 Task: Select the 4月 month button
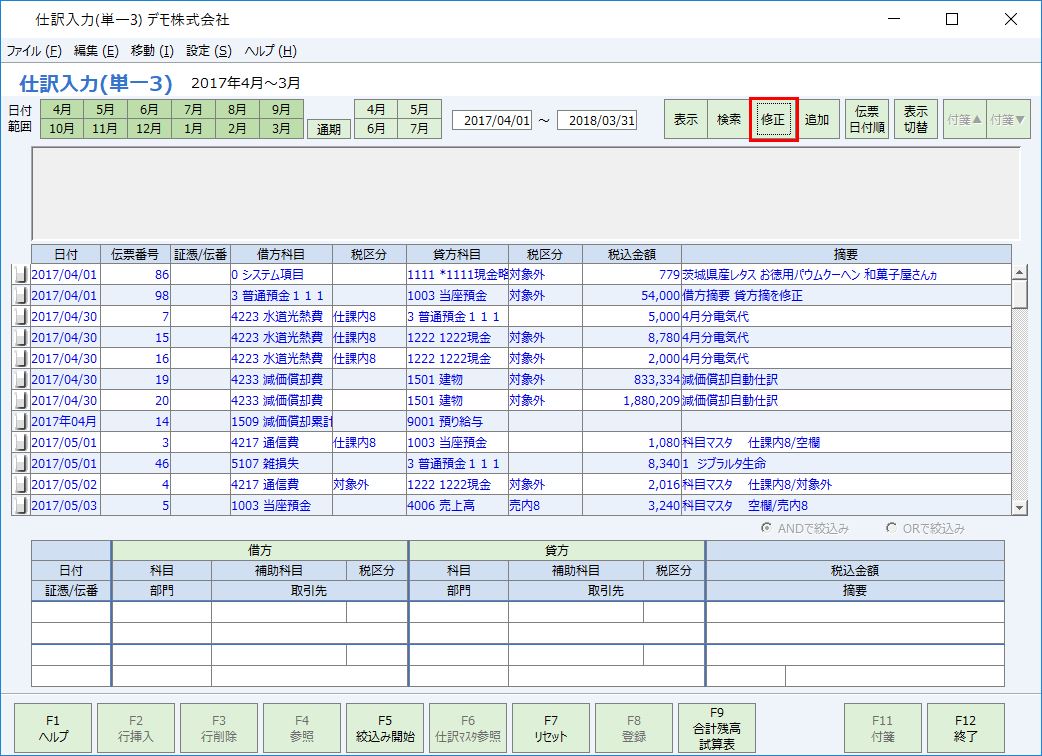click(x=60, y=108)
